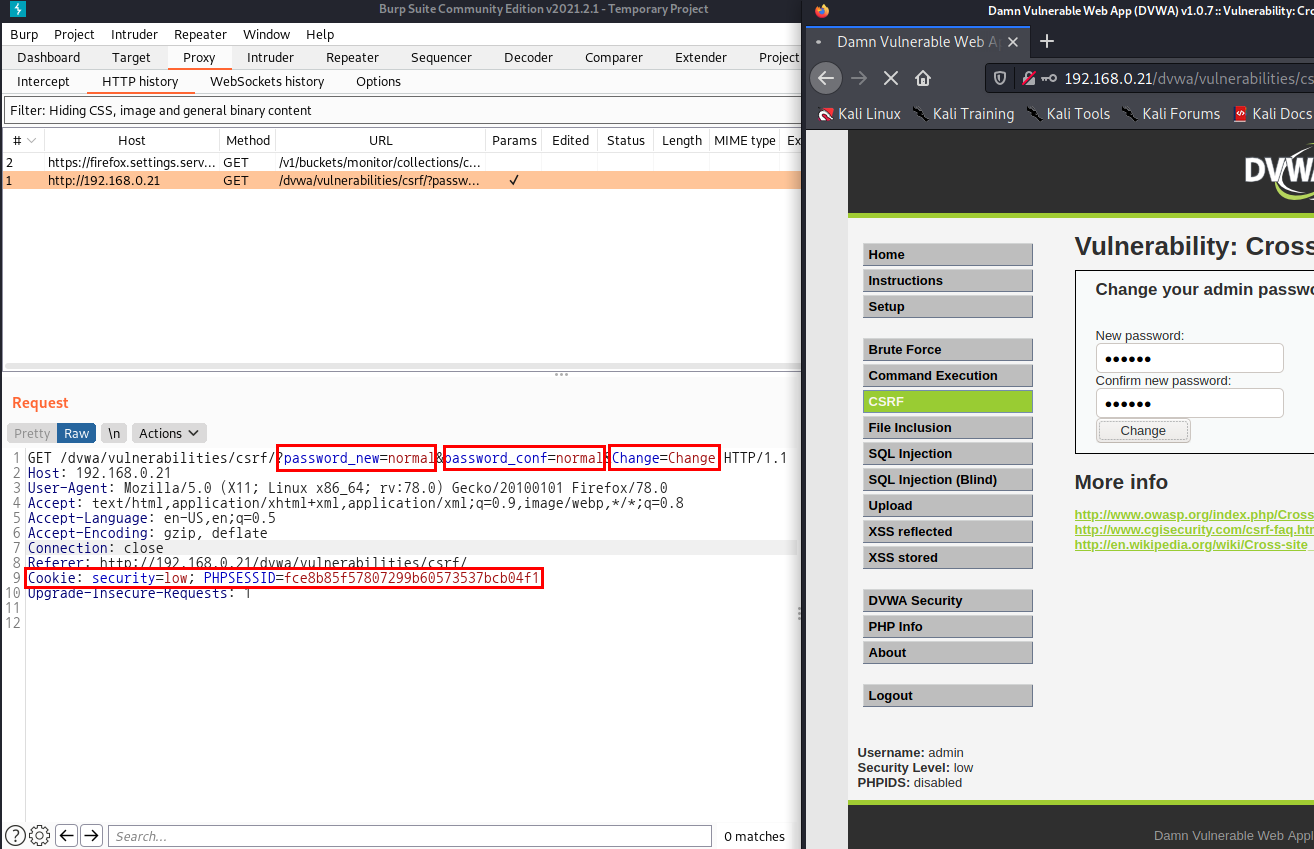Switch request view to Raw
Viewport: 1314px width, 849px height.
pyautogui.click(x=77, y=433)
